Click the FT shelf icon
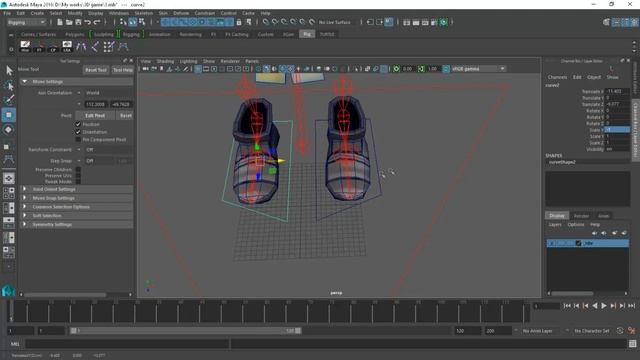The width and height of the screenshot is (640, 360). pyautogui.click(x=39, y=46)
